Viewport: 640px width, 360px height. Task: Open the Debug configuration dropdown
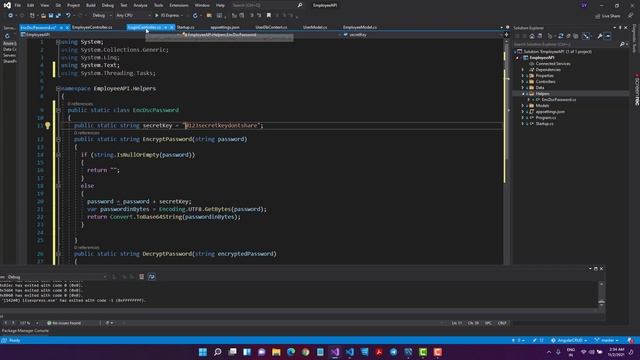(x=101, y=16)
